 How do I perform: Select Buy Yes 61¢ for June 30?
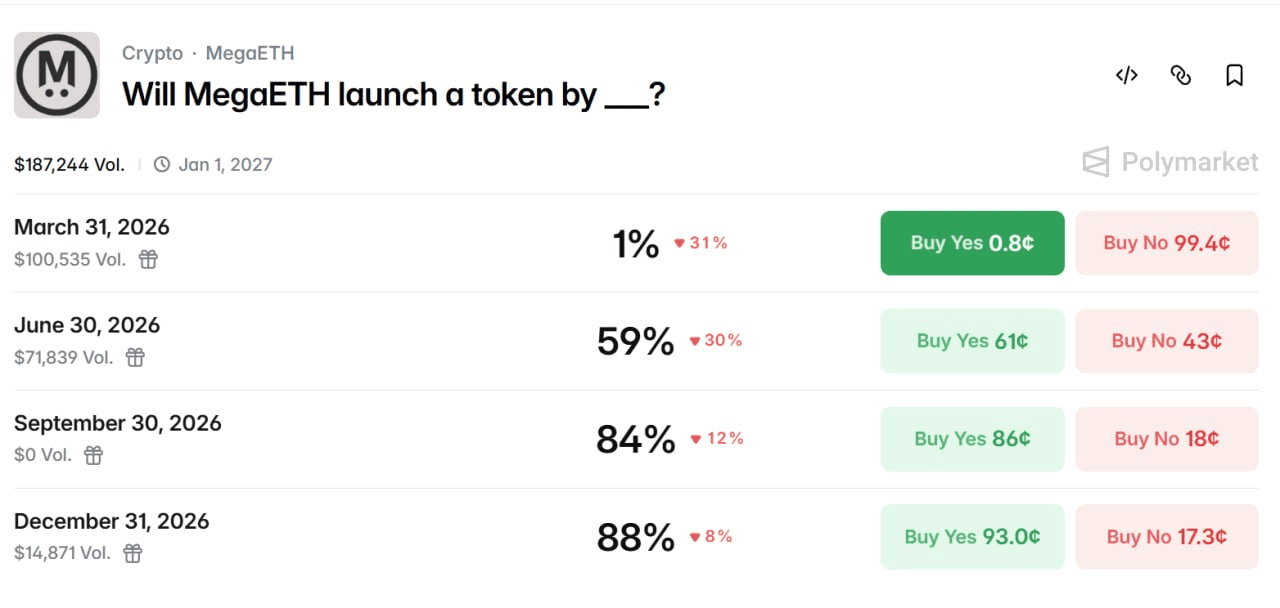(x=972, y=341)
